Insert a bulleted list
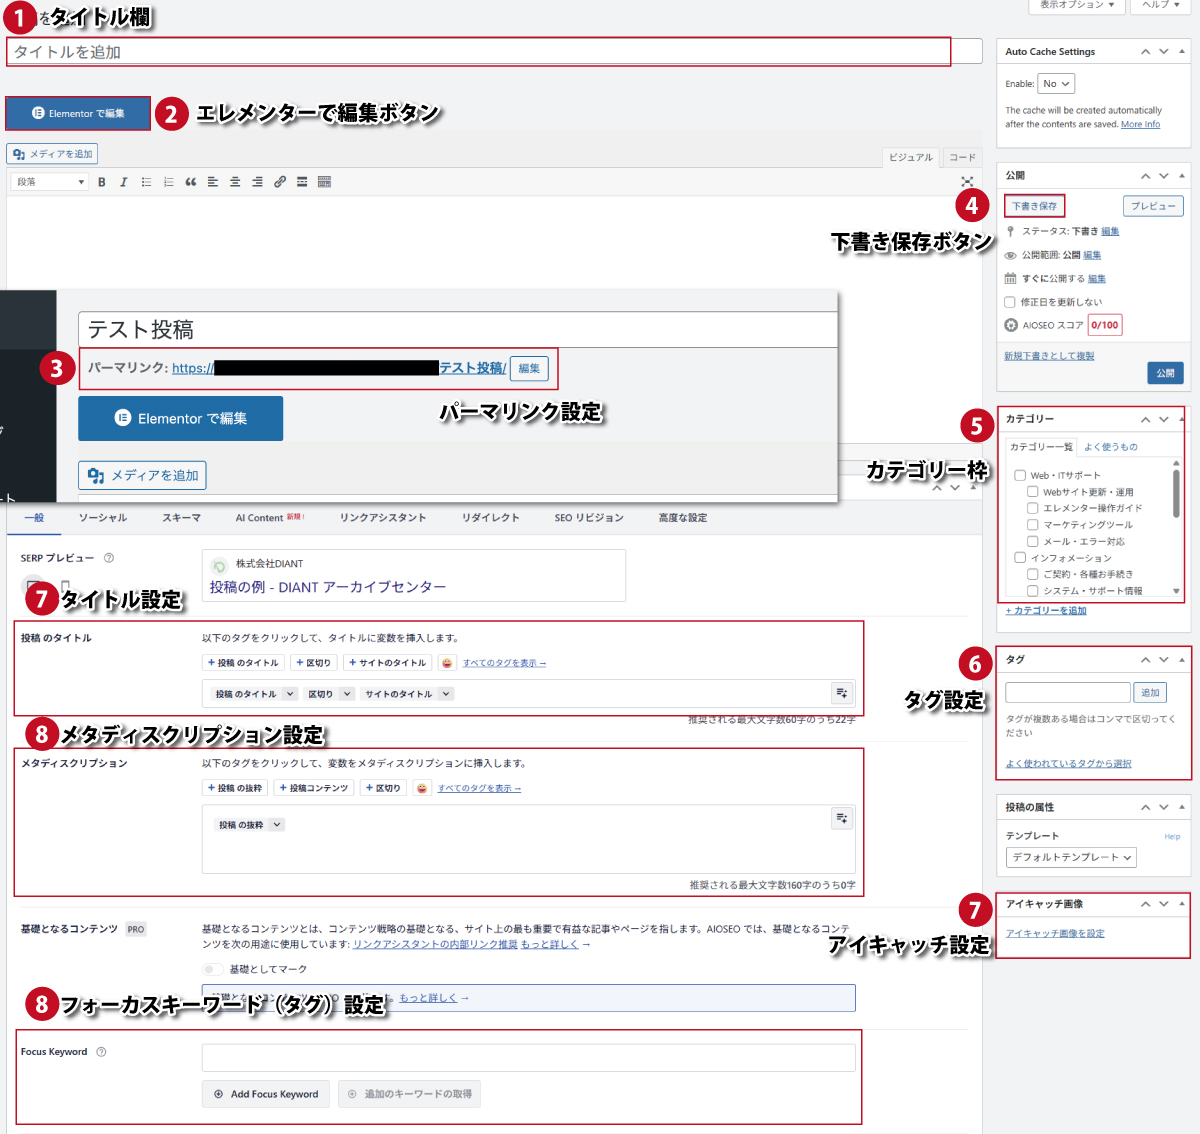Screen dimensions: 1200x1134 point(146,182)
